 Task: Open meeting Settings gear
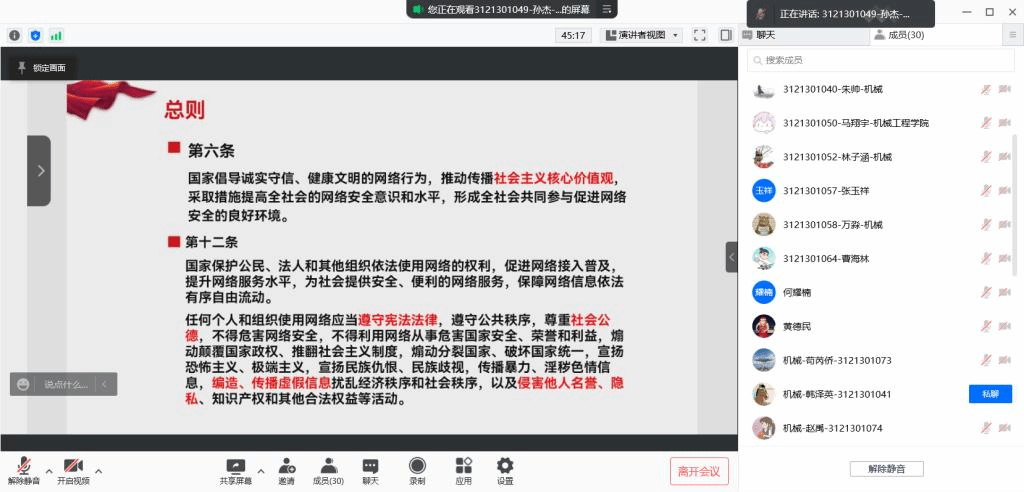505,467
